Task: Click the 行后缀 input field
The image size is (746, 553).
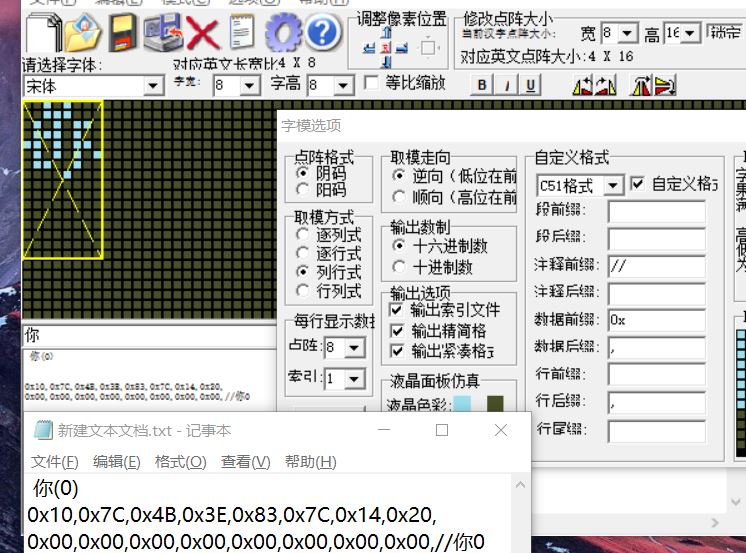Action: coord(657,404)
